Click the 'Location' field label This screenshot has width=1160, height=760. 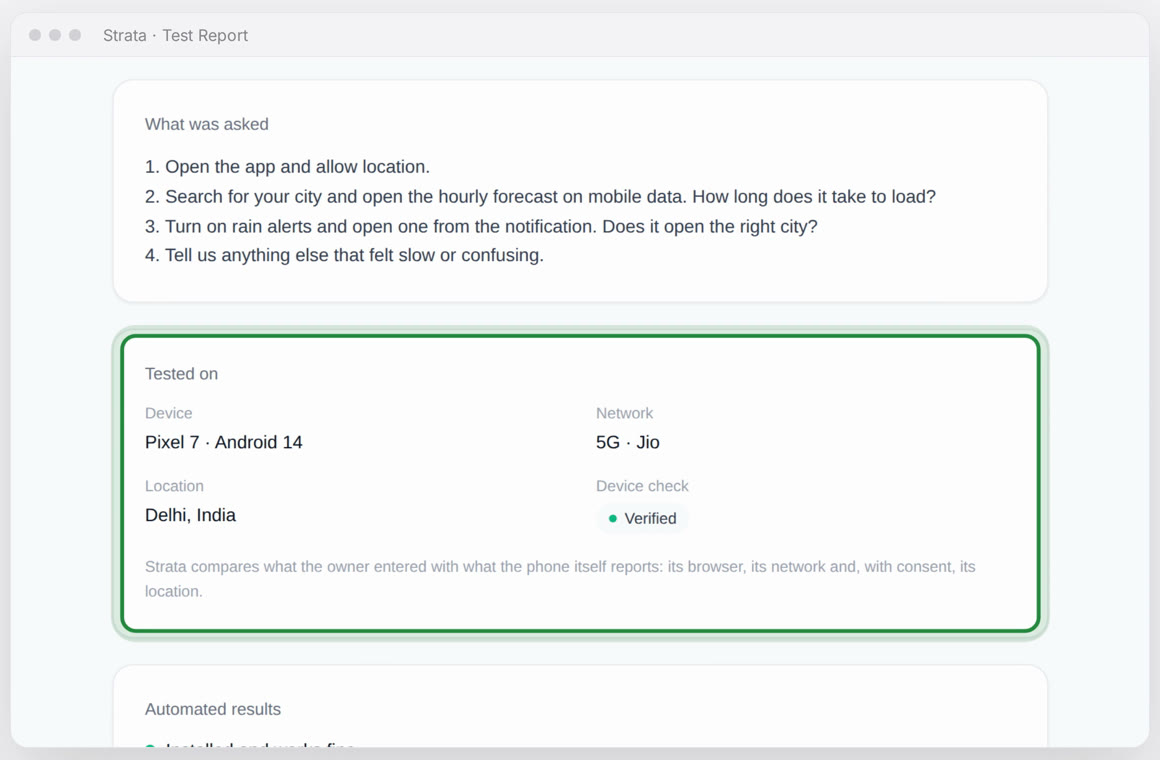pos(174,486)
